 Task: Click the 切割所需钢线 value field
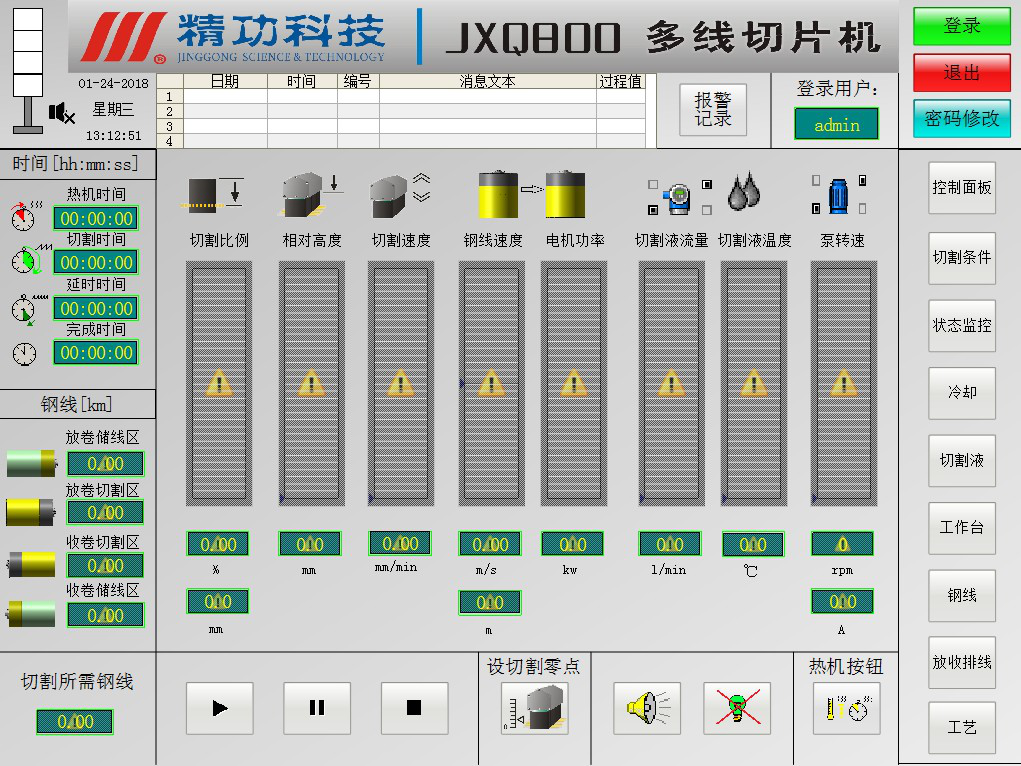(x=75, y=722)
